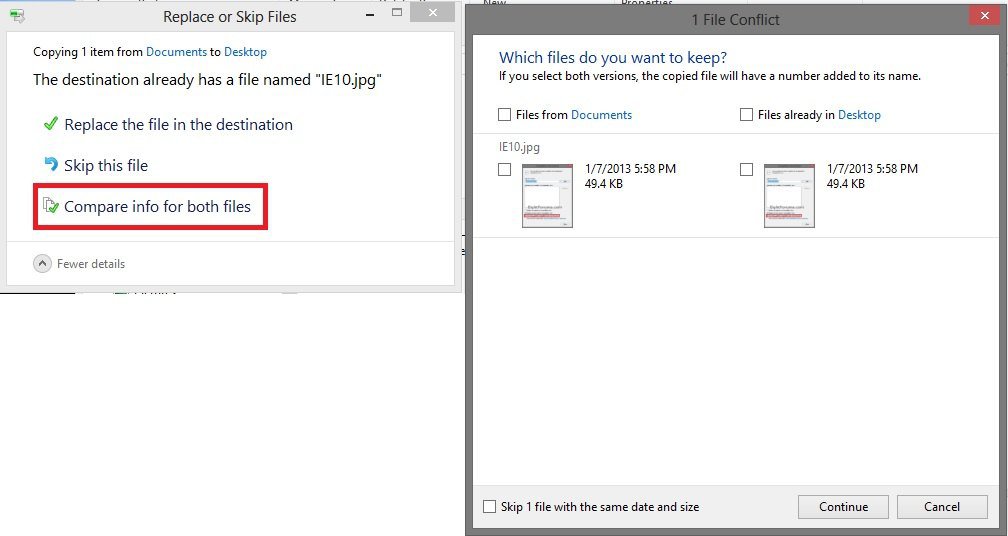1008x536 pixels.
Task: Click the Desktop link beside Files already in
Action: click(x=859, y=115)
